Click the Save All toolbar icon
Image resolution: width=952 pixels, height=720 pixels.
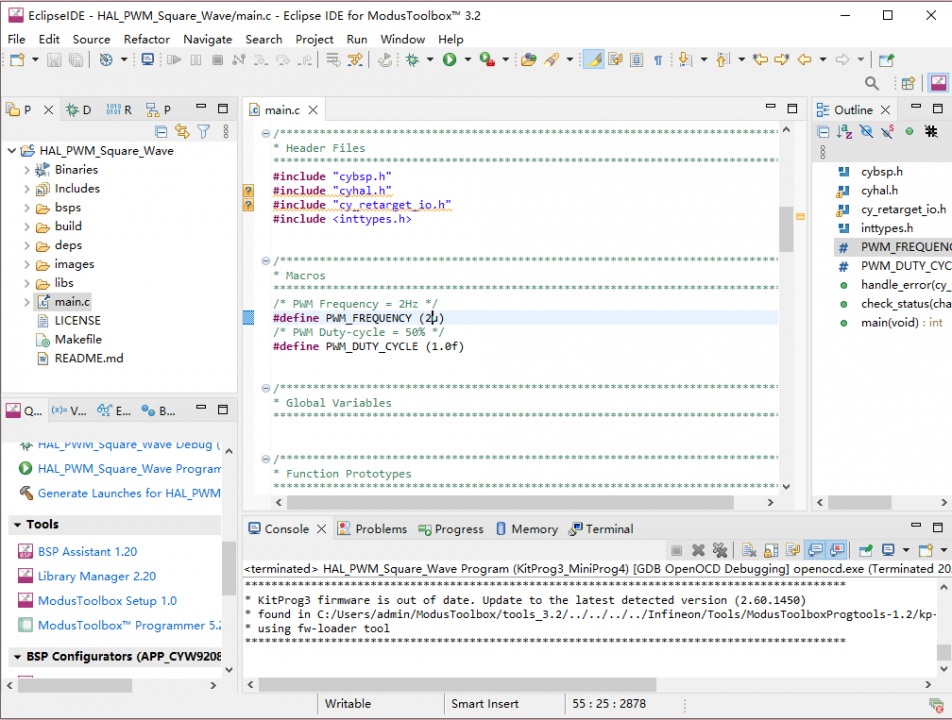76,59
